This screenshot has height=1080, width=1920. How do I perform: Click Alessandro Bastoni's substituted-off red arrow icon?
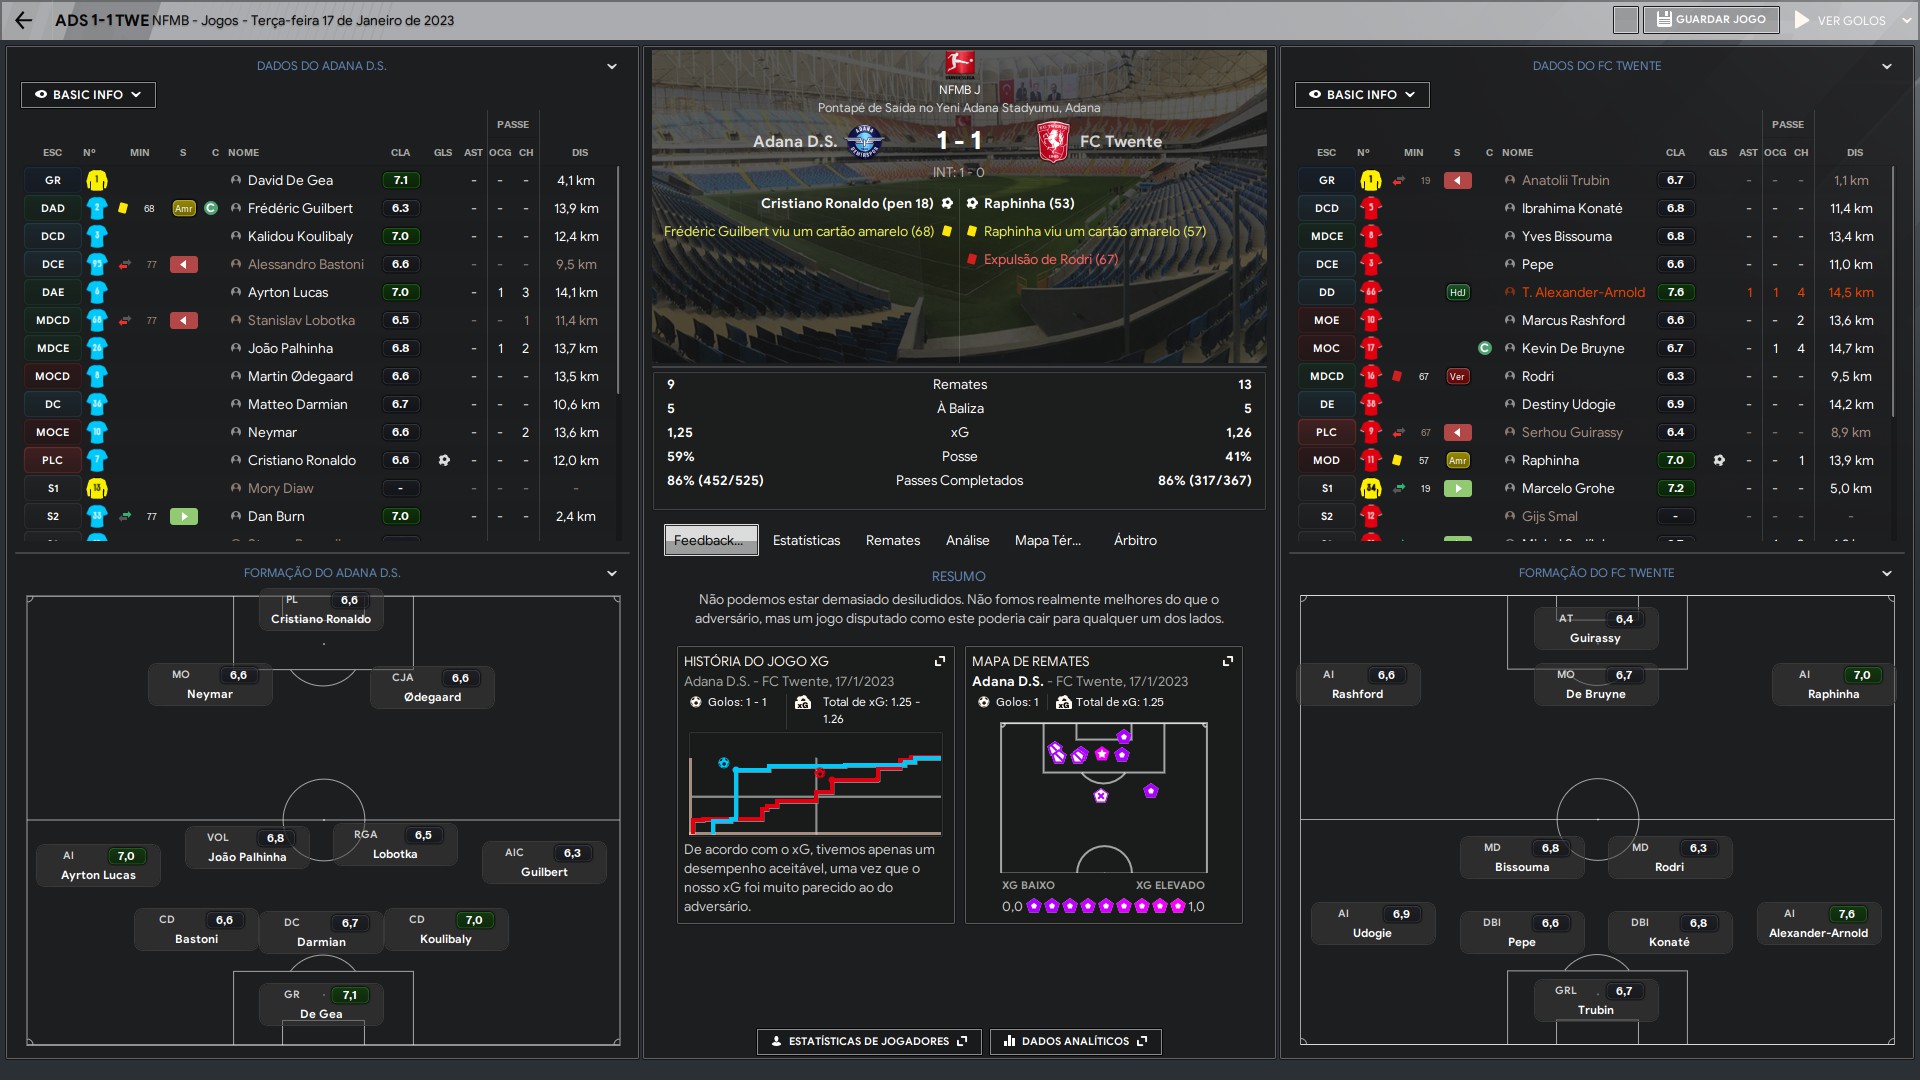pyautogui.click(x=184, y=265)
